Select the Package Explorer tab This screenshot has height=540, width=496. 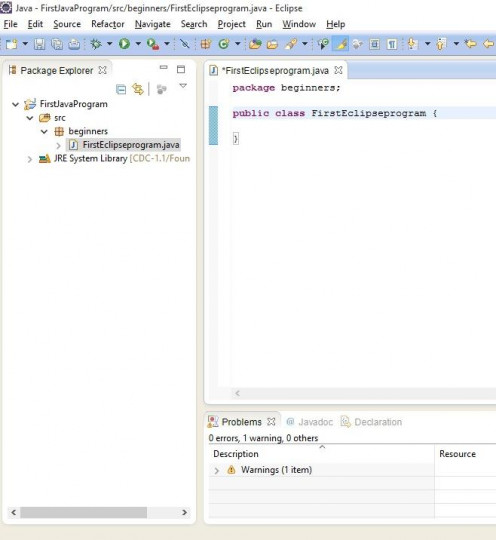(x=57, y=71)
